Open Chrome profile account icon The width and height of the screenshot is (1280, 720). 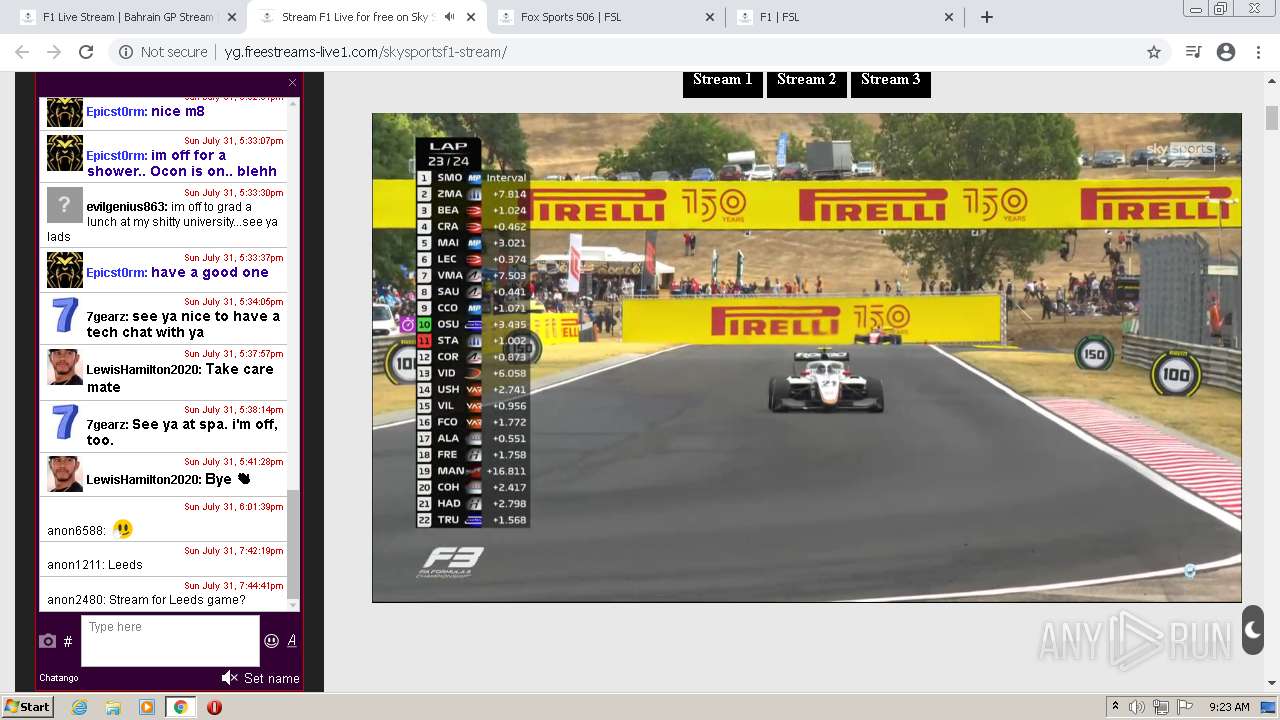1226,52
